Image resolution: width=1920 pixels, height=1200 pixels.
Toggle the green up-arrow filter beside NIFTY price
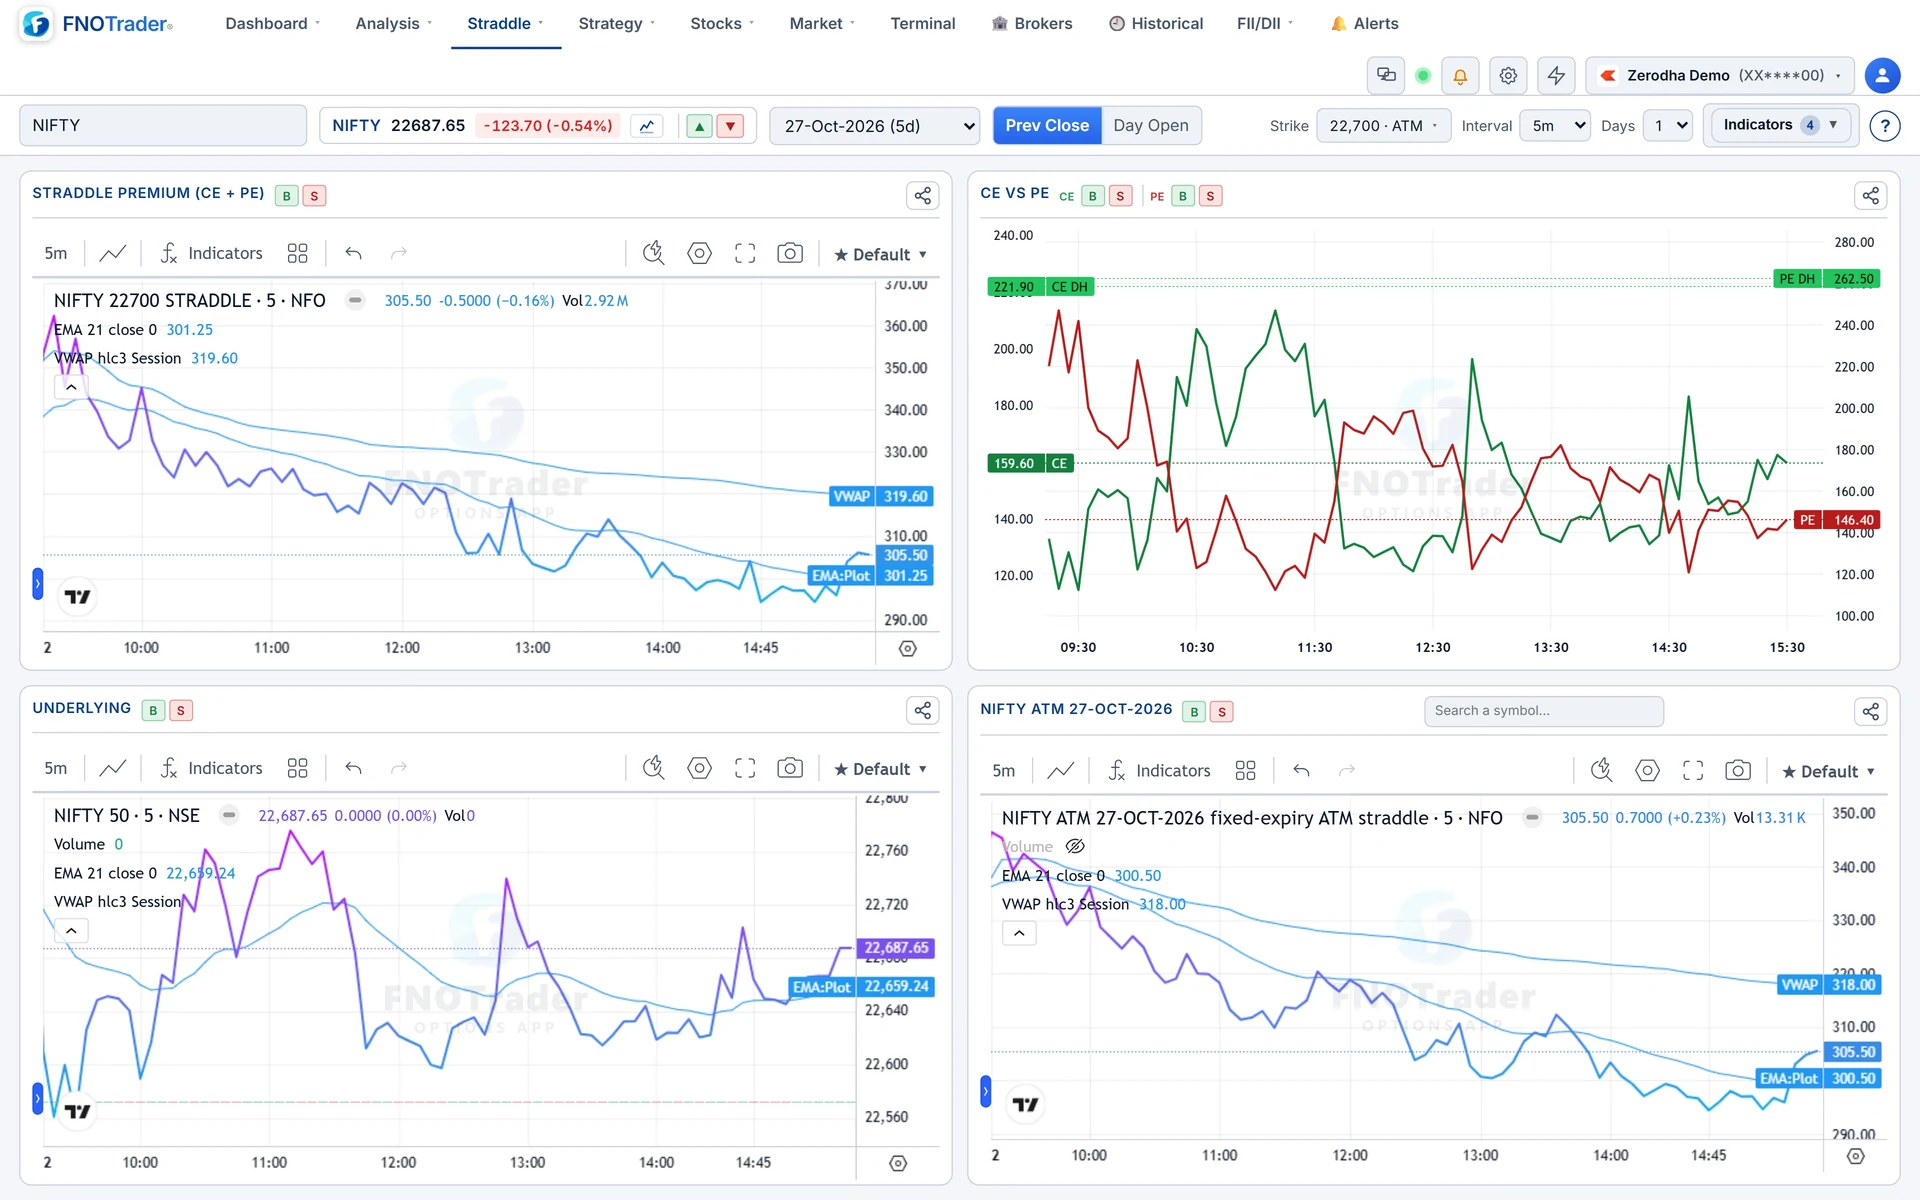(x=700, y=126)
